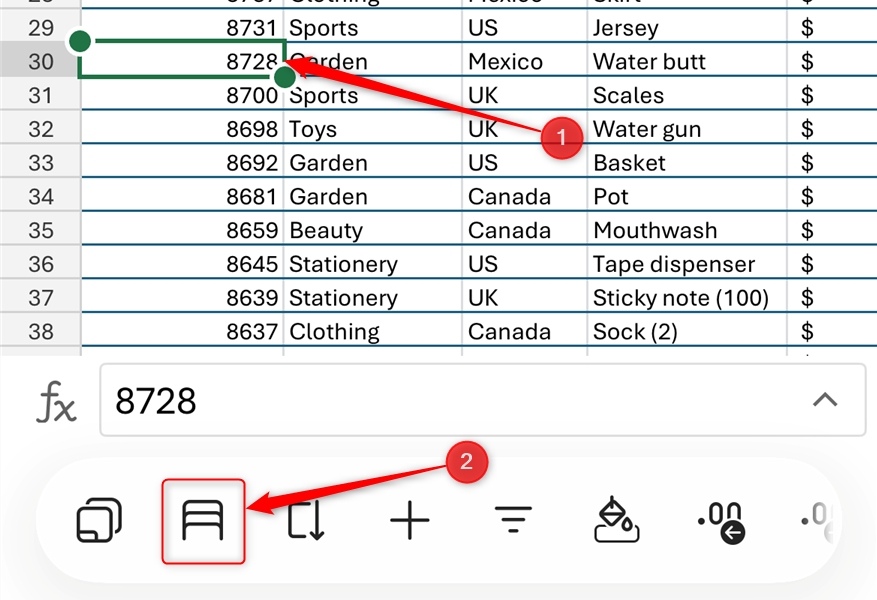This screenshot has width=877, height=600.
Task: Select cell containing 8700
Action: click(182, 95)
